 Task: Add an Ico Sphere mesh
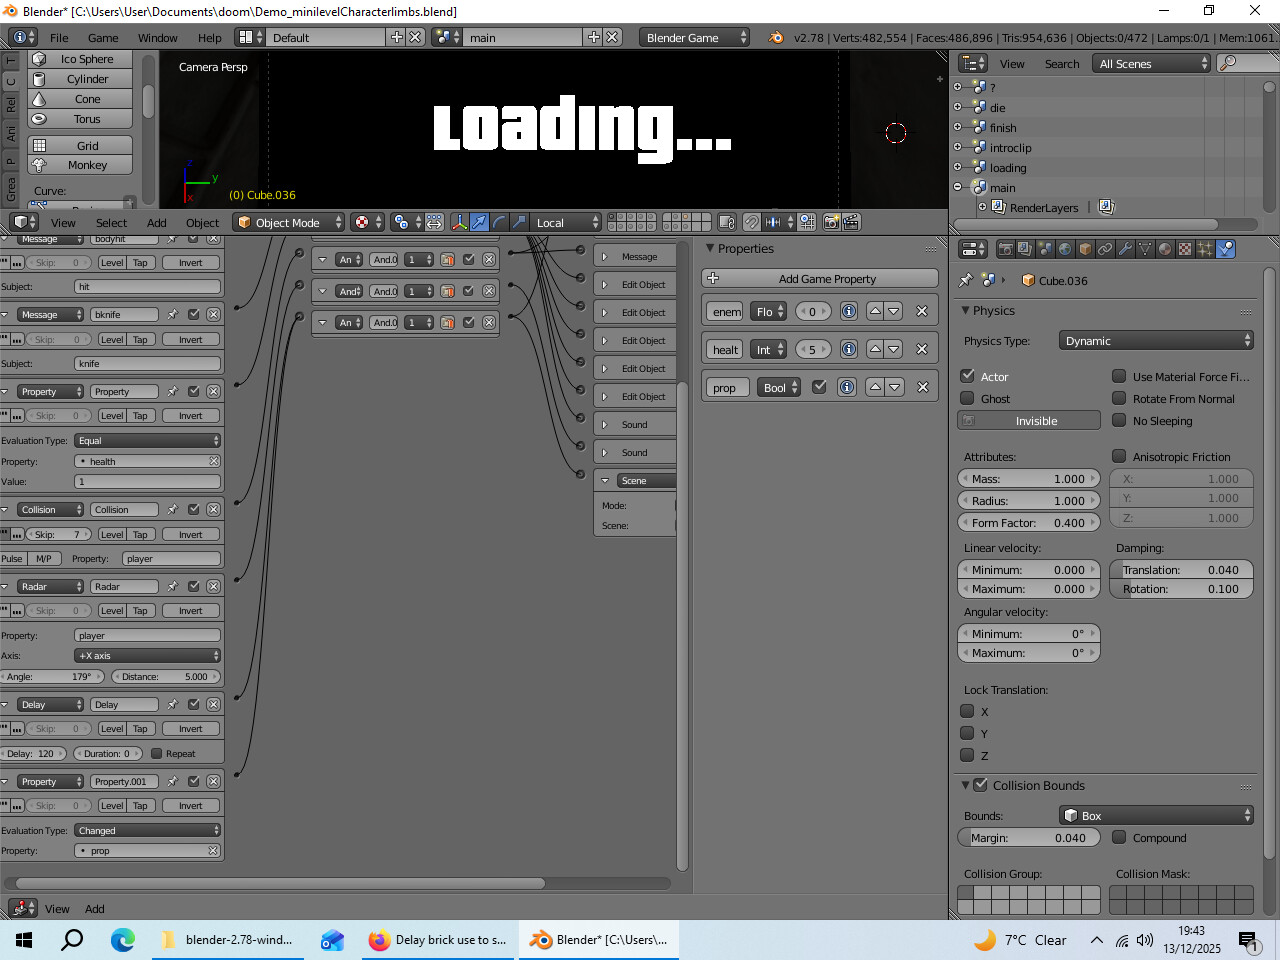click(80, 59)
